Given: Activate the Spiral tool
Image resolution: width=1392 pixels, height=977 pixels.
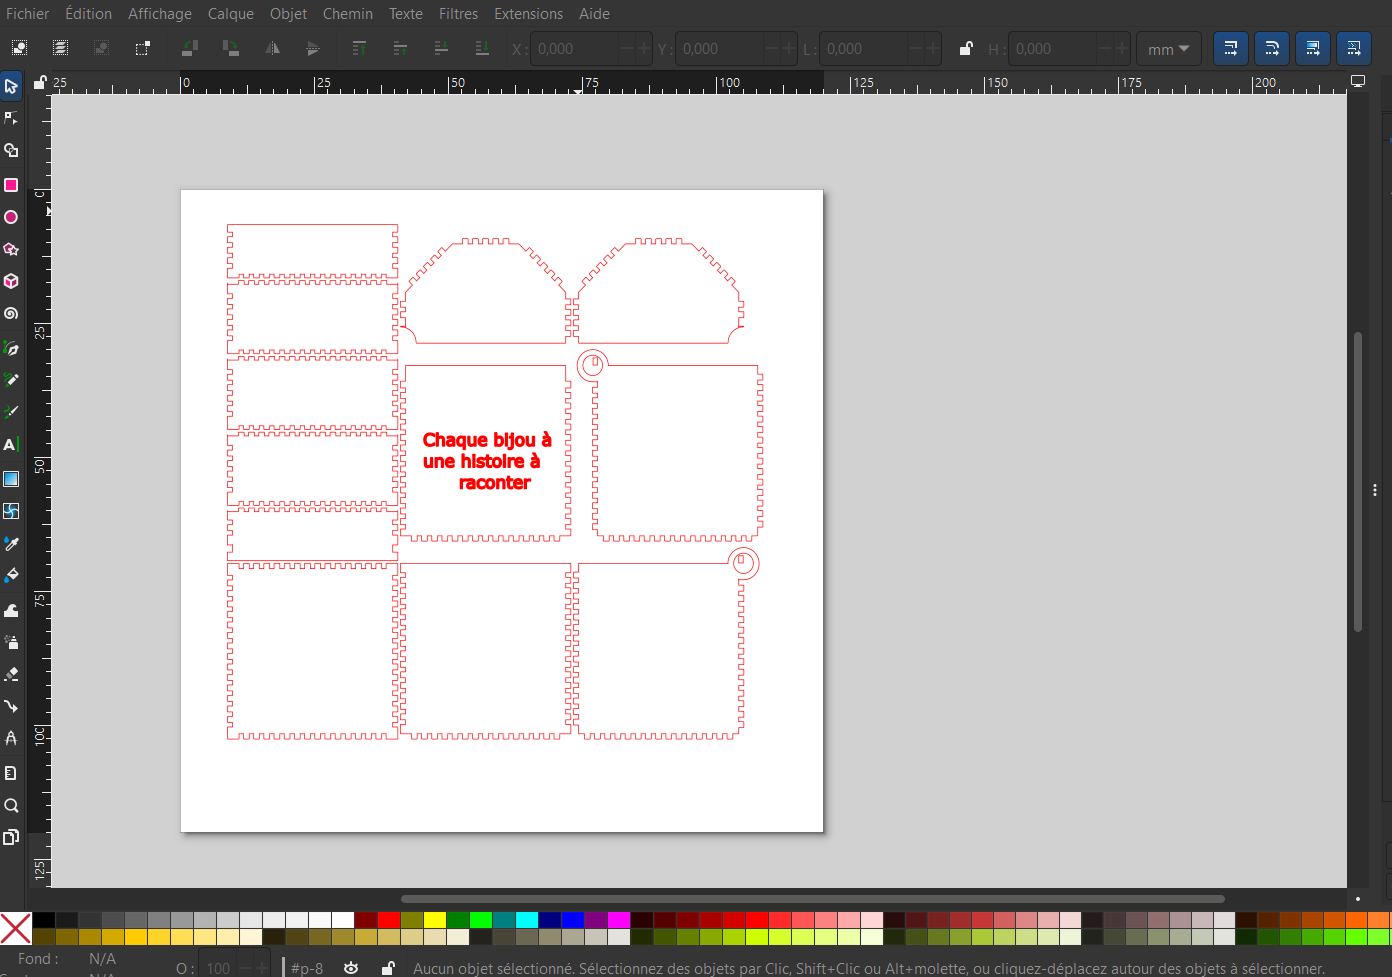Looking at the screenshot, I should coord(11,313).
